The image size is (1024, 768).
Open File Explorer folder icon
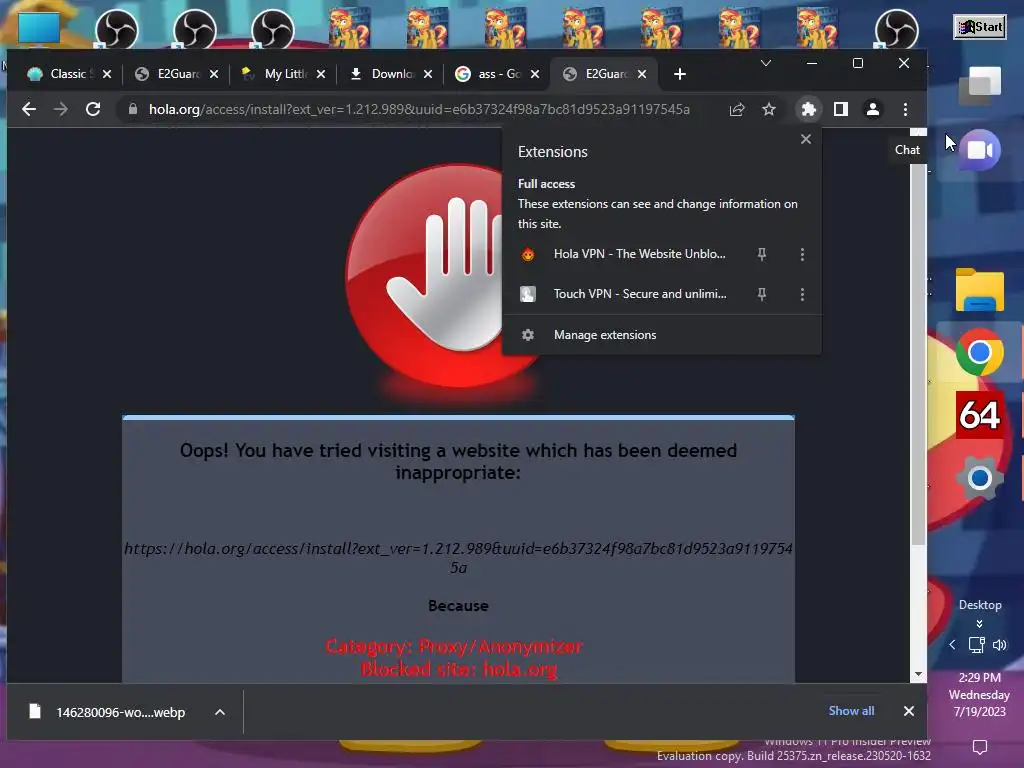coord(979,290)
